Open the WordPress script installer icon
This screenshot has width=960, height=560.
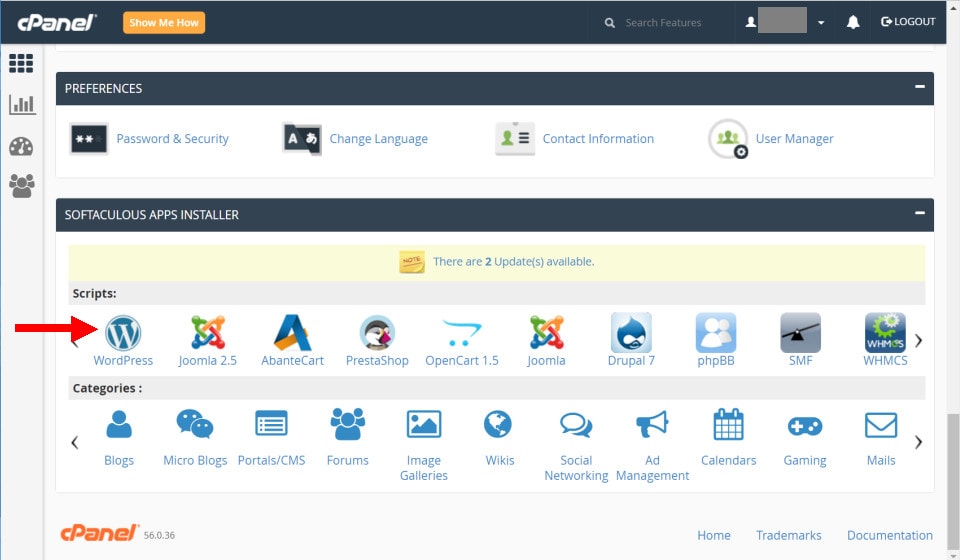pos(123,333)
